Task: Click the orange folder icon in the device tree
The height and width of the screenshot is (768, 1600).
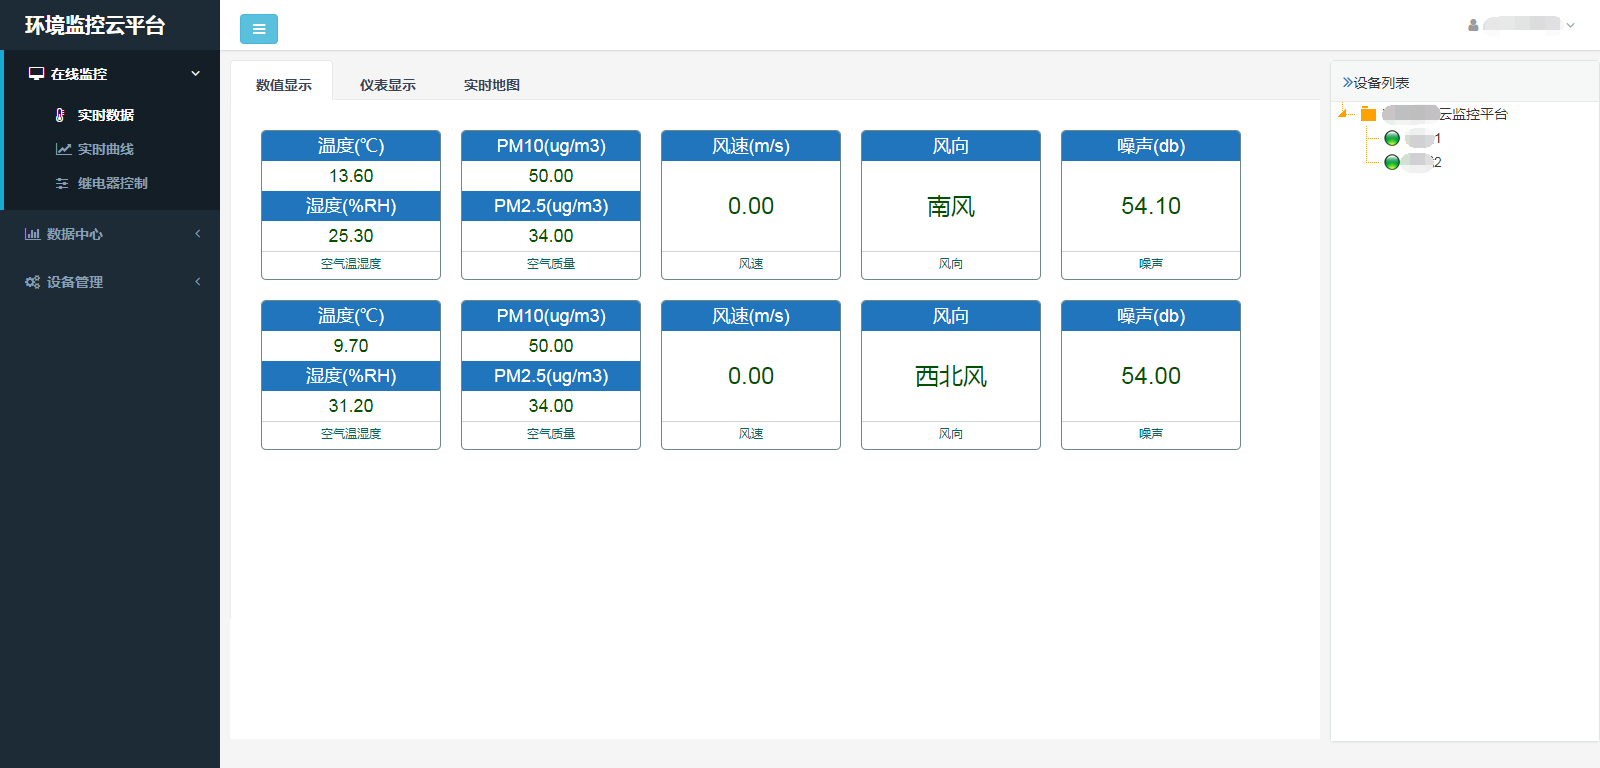Action: (1368, 114)
